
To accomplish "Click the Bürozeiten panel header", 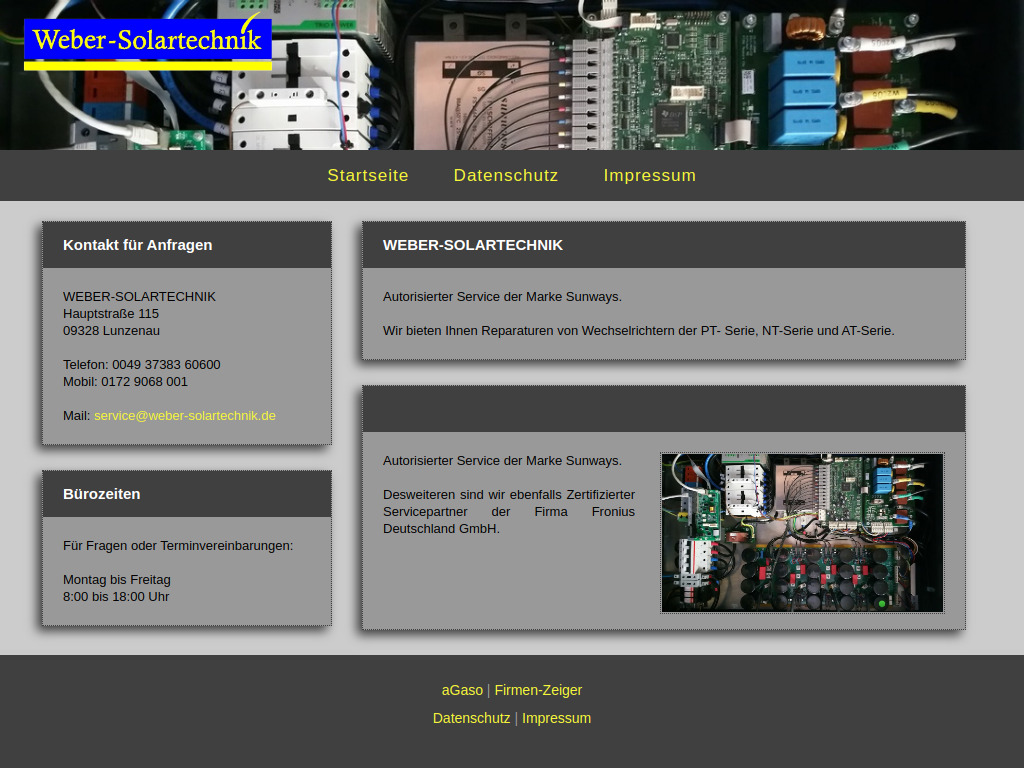I will click(102, 493).
